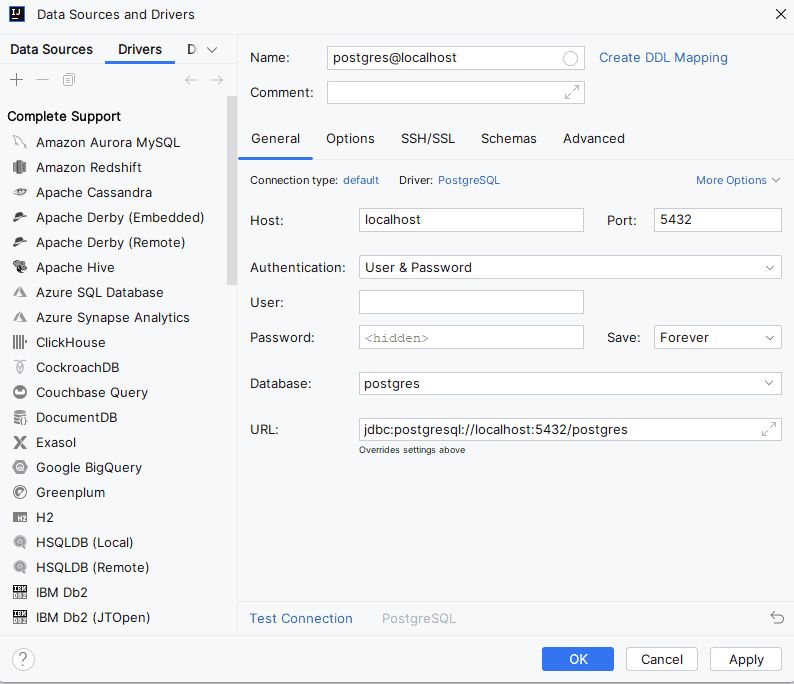Image resolution: width=794 pixels, height=684 pixels.
Task: Confirm with the OK button
Action: point(578,659)
